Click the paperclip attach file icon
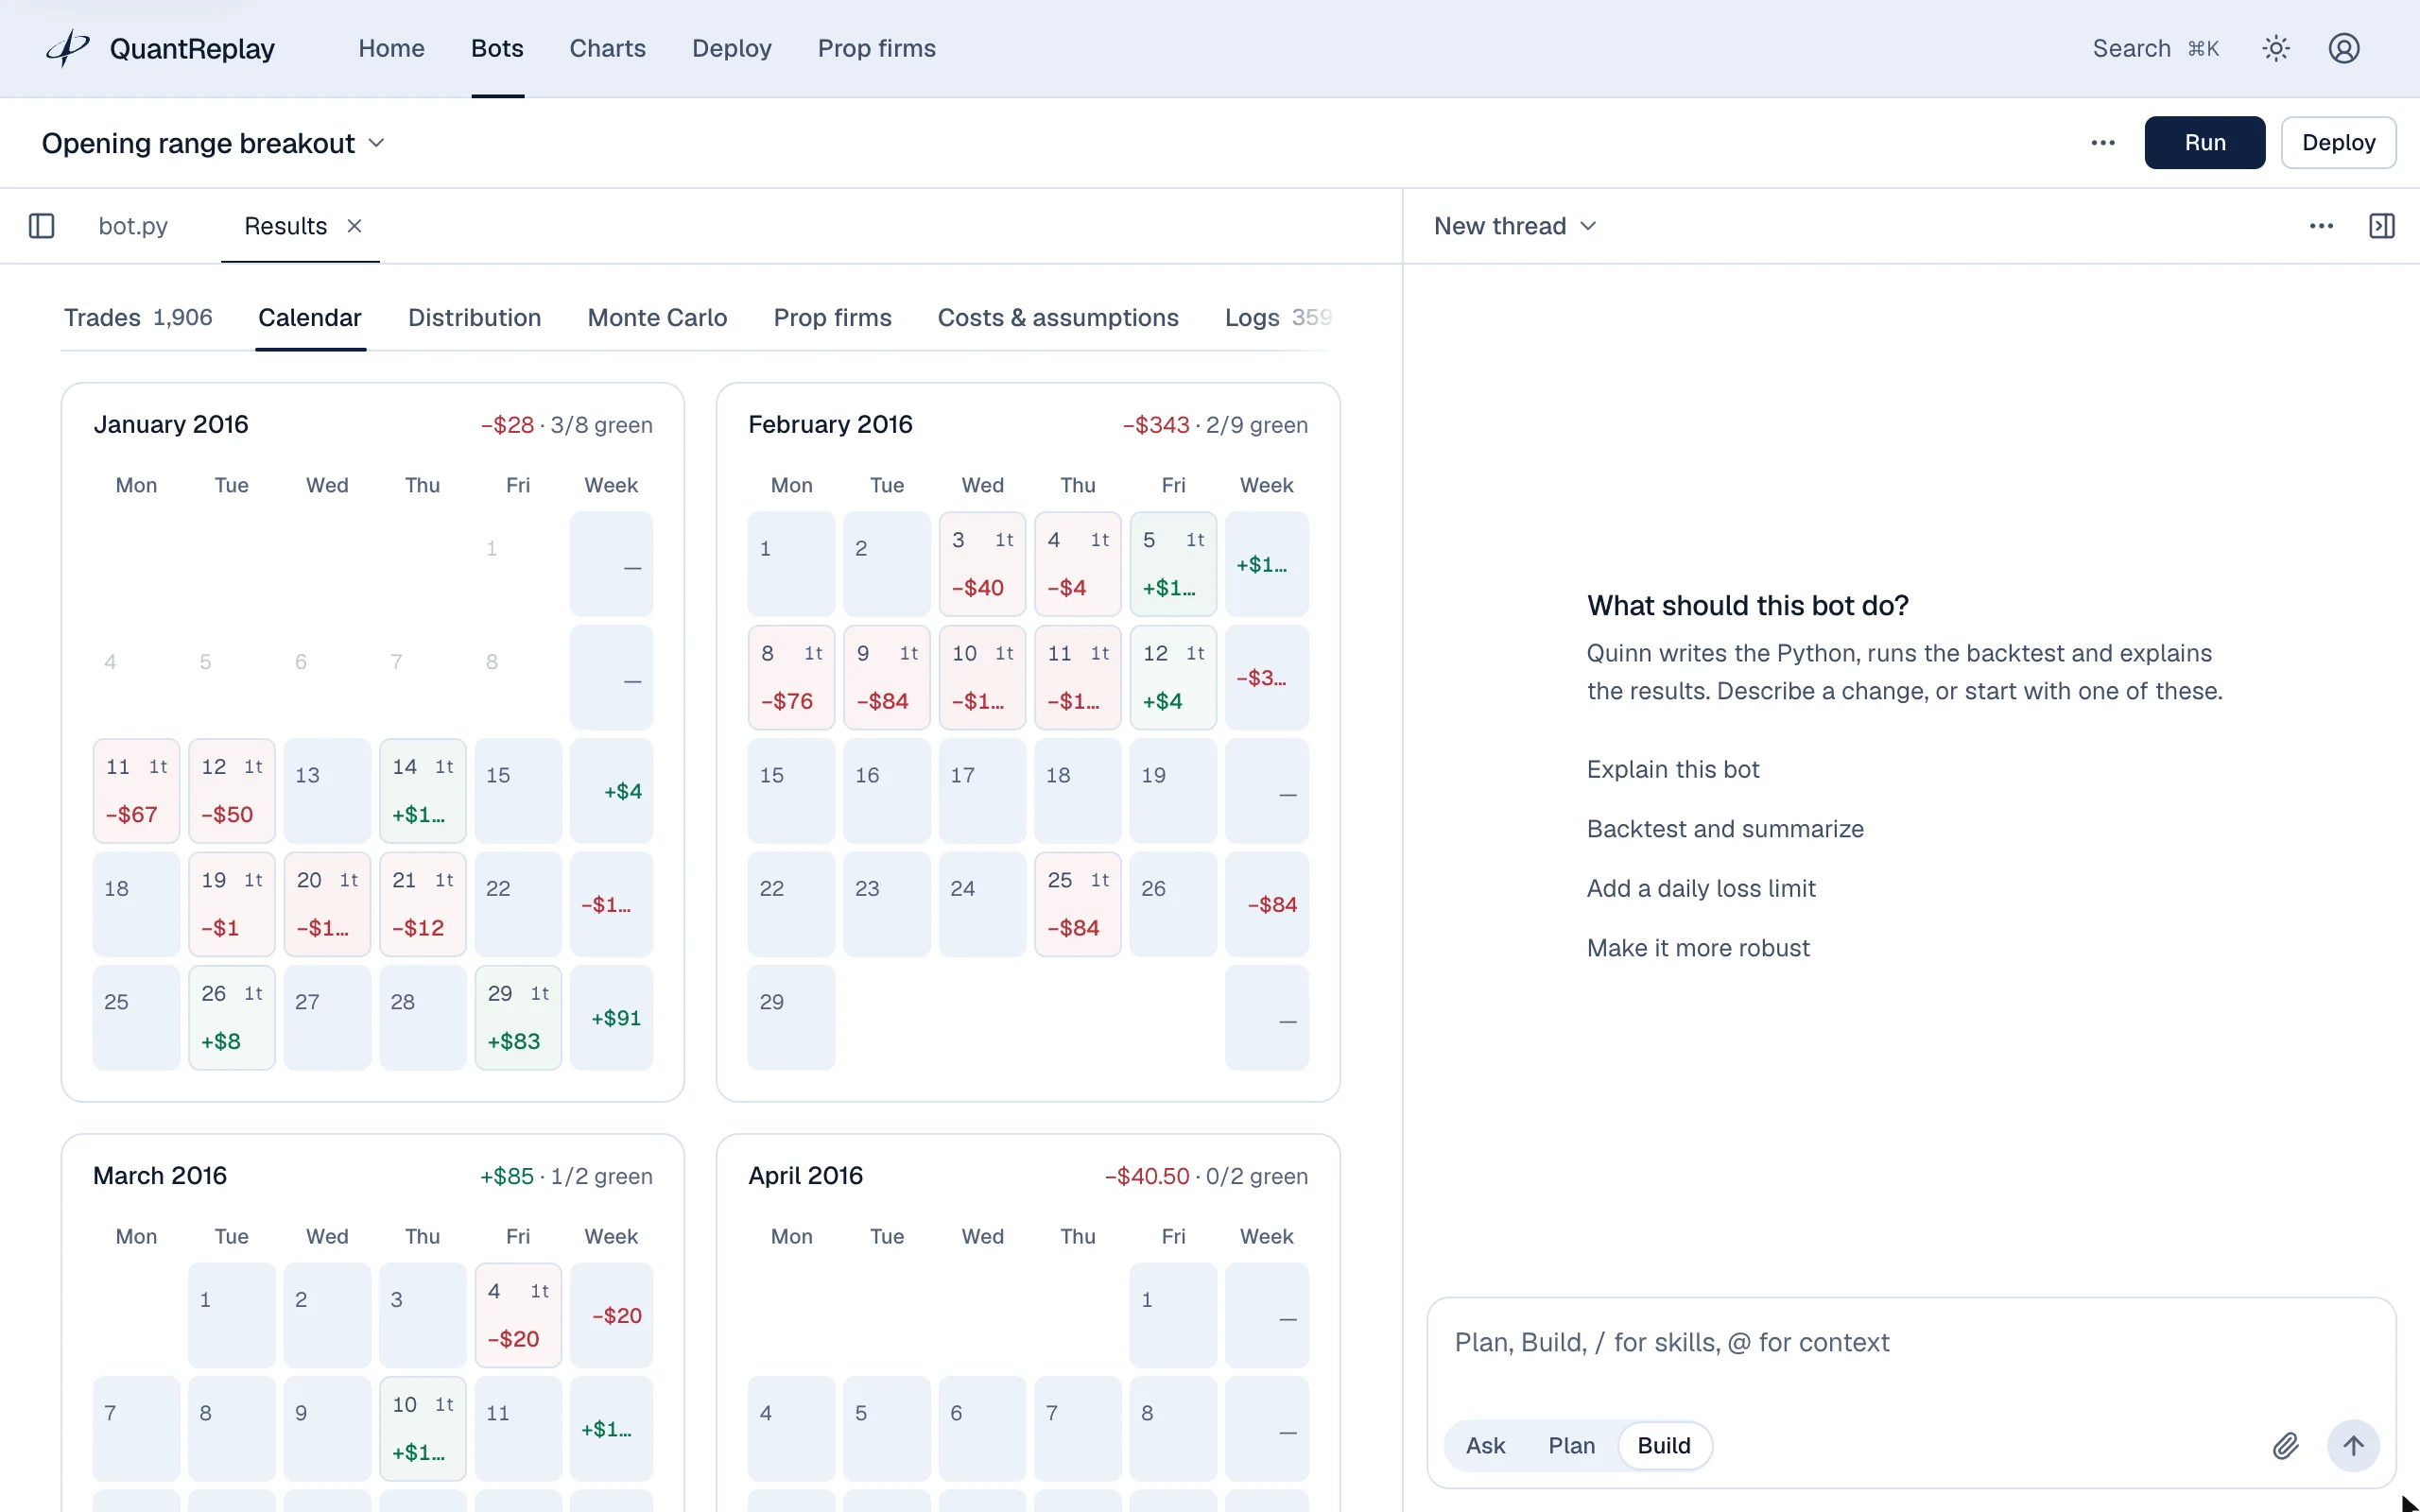 pos(2286,1445)
